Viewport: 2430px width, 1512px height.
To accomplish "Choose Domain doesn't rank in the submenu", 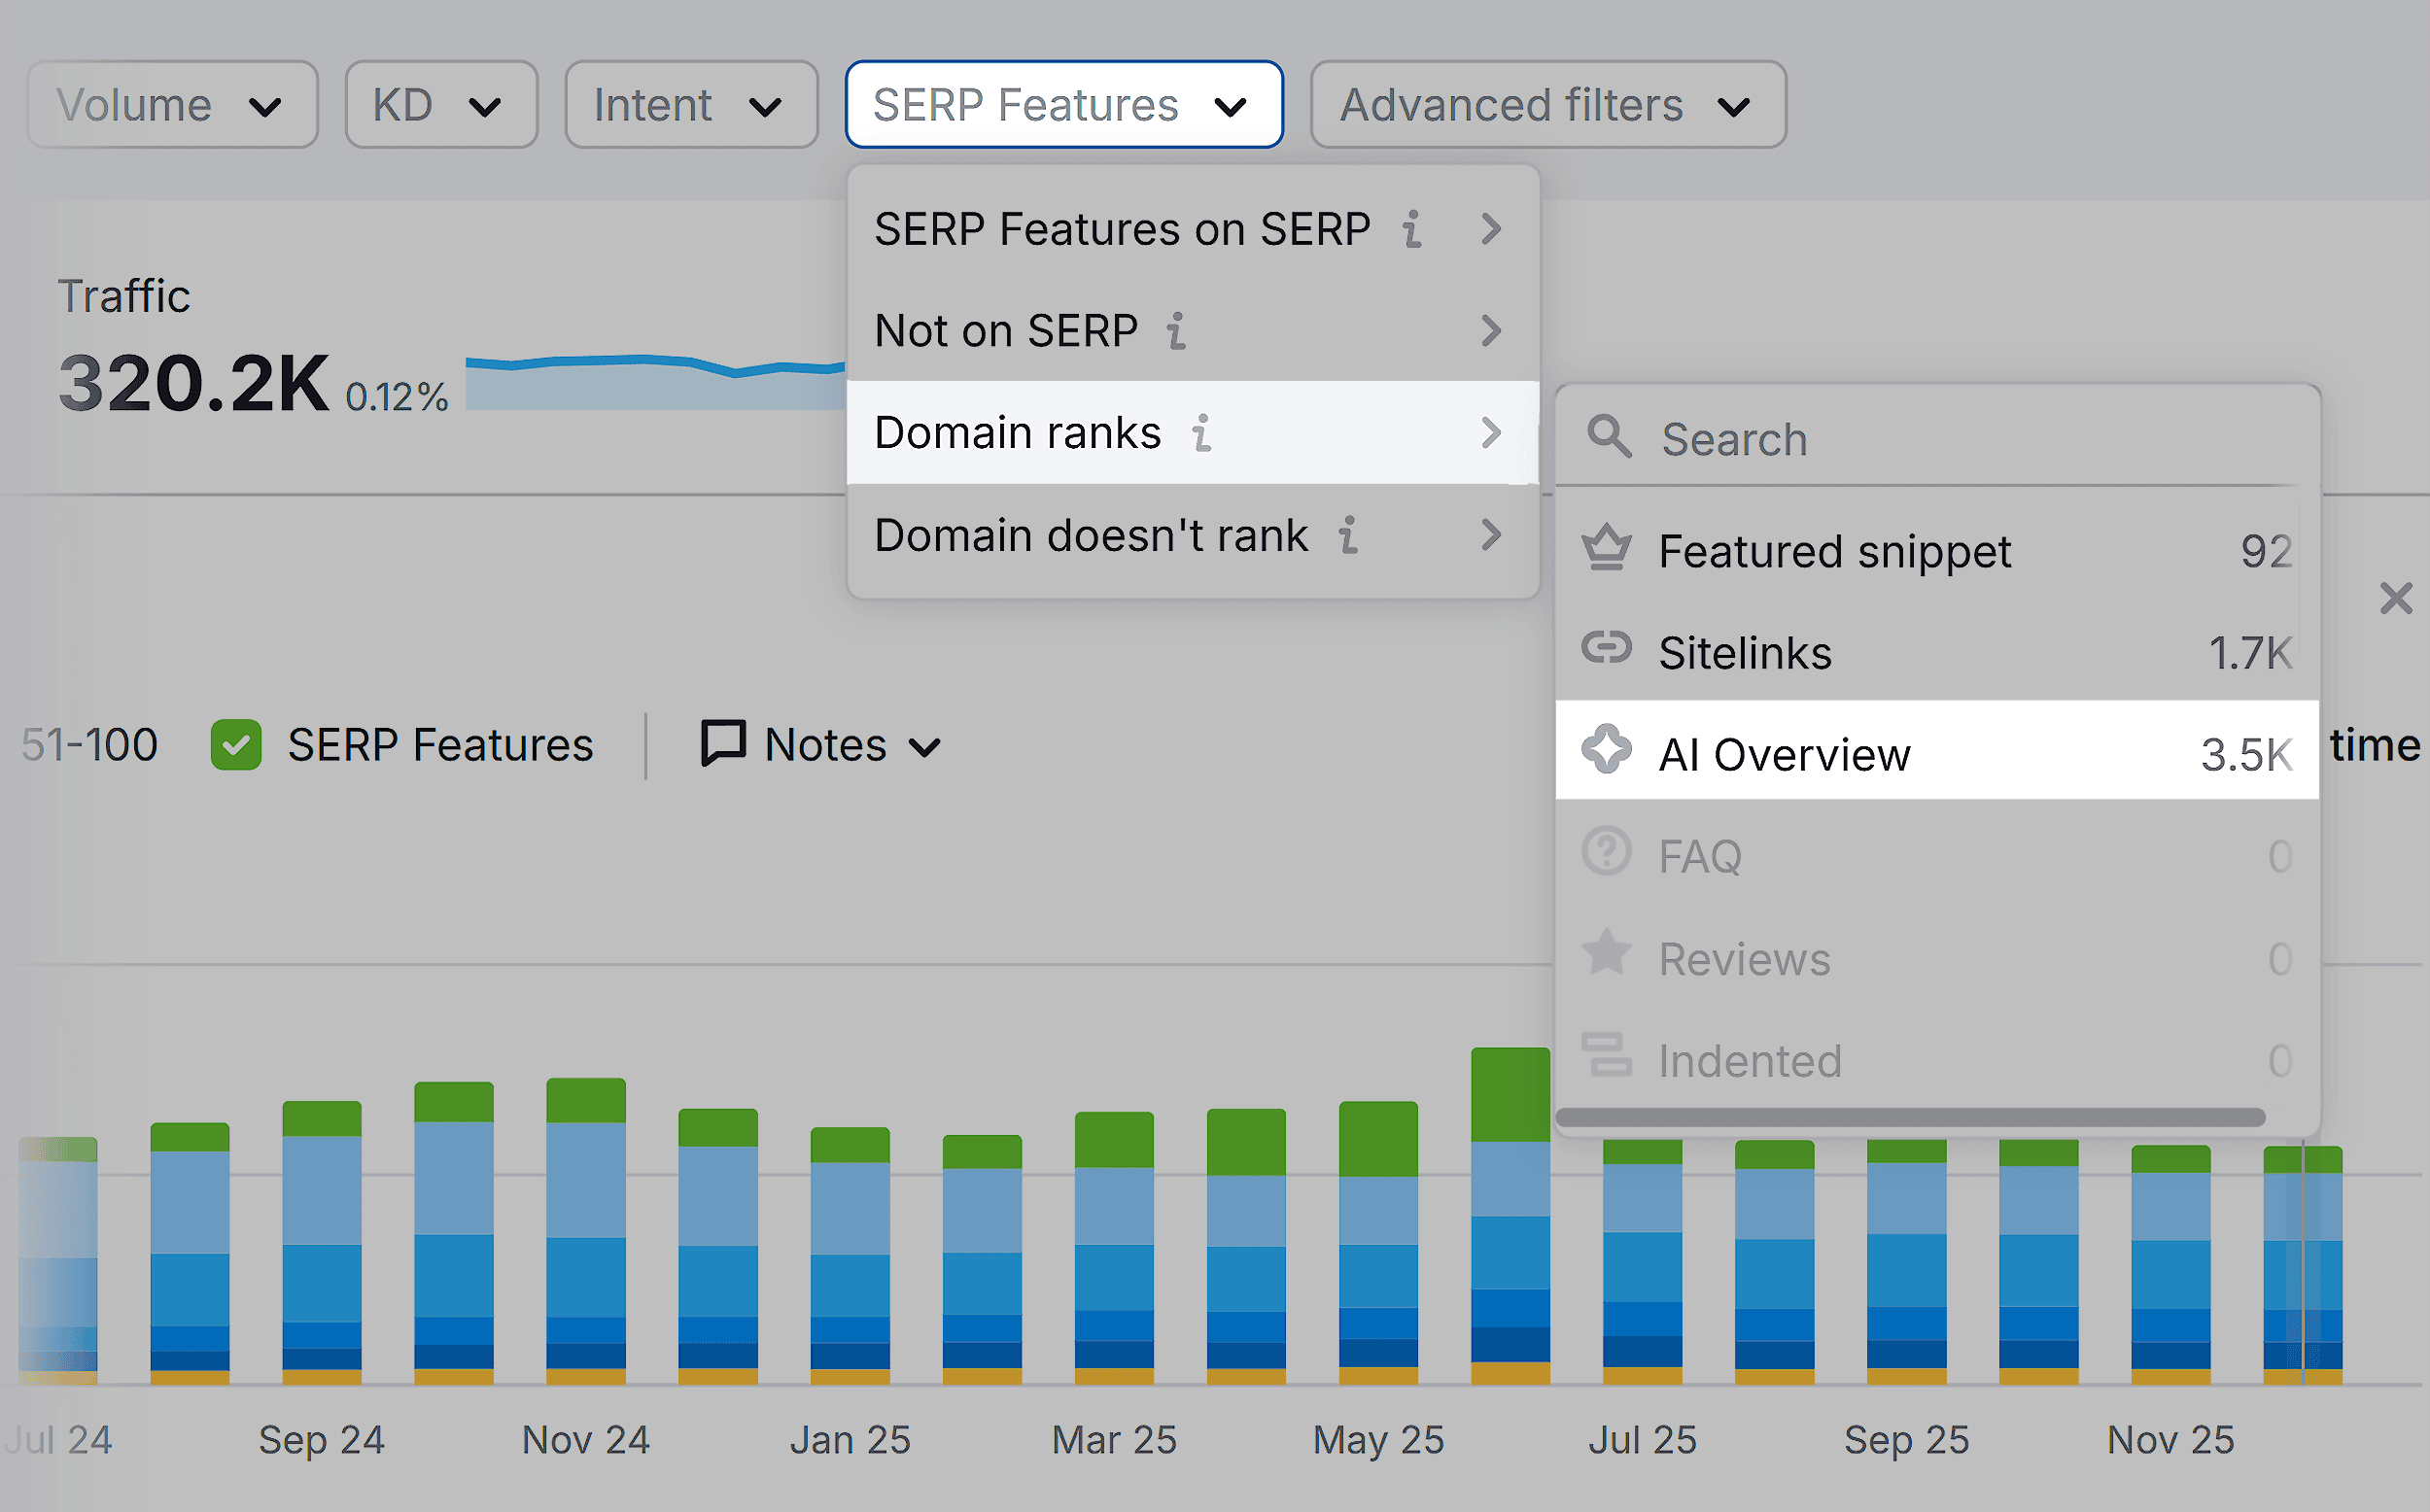I will 1091,535.
